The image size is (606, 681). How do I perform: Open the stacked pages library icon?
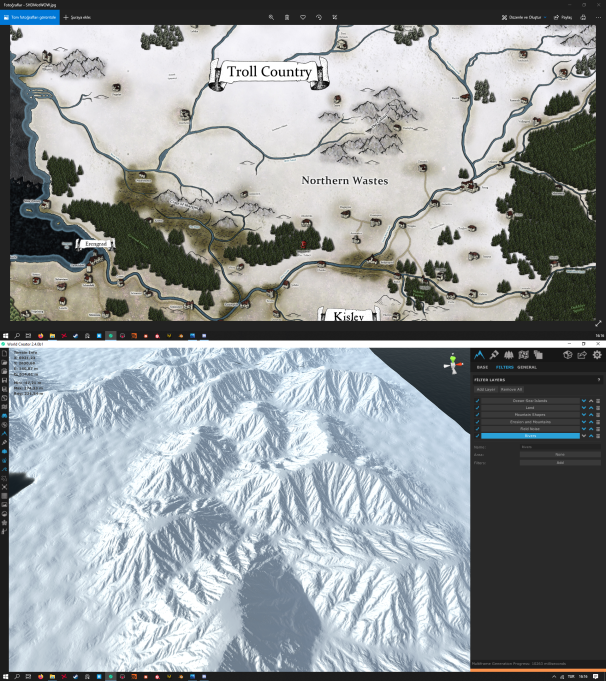(538, 355)
